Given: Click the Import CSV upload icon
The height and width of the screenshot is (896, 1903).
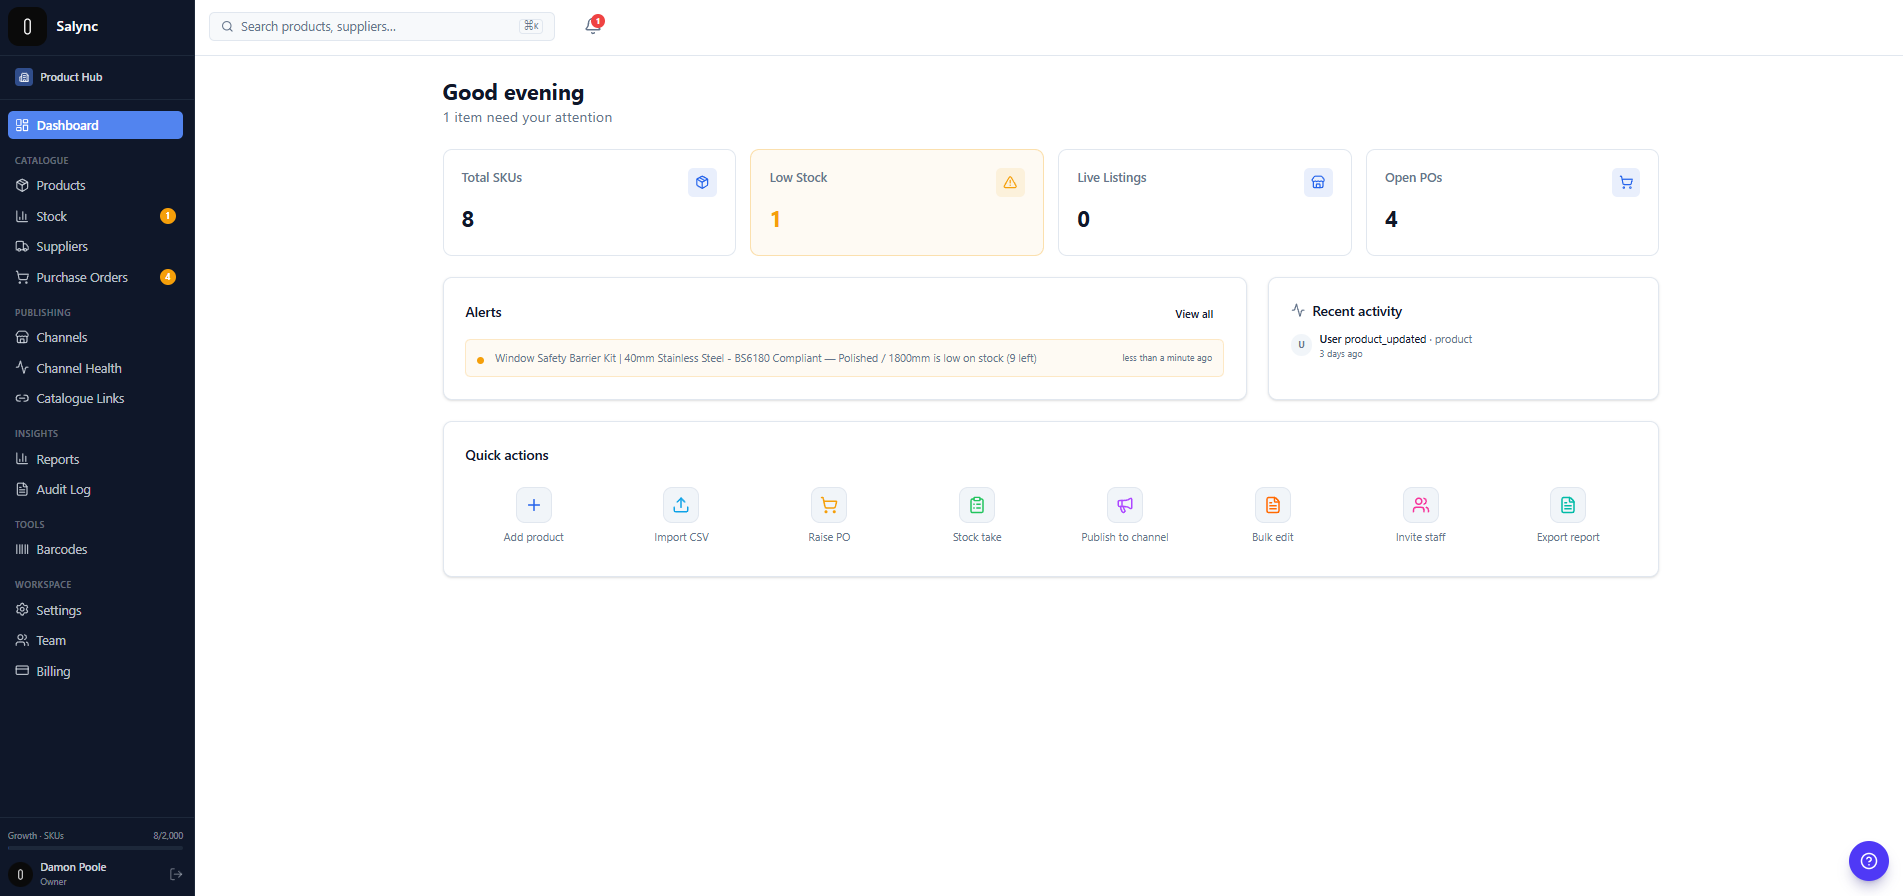Looking at the screenshot, I should [681, 505].
